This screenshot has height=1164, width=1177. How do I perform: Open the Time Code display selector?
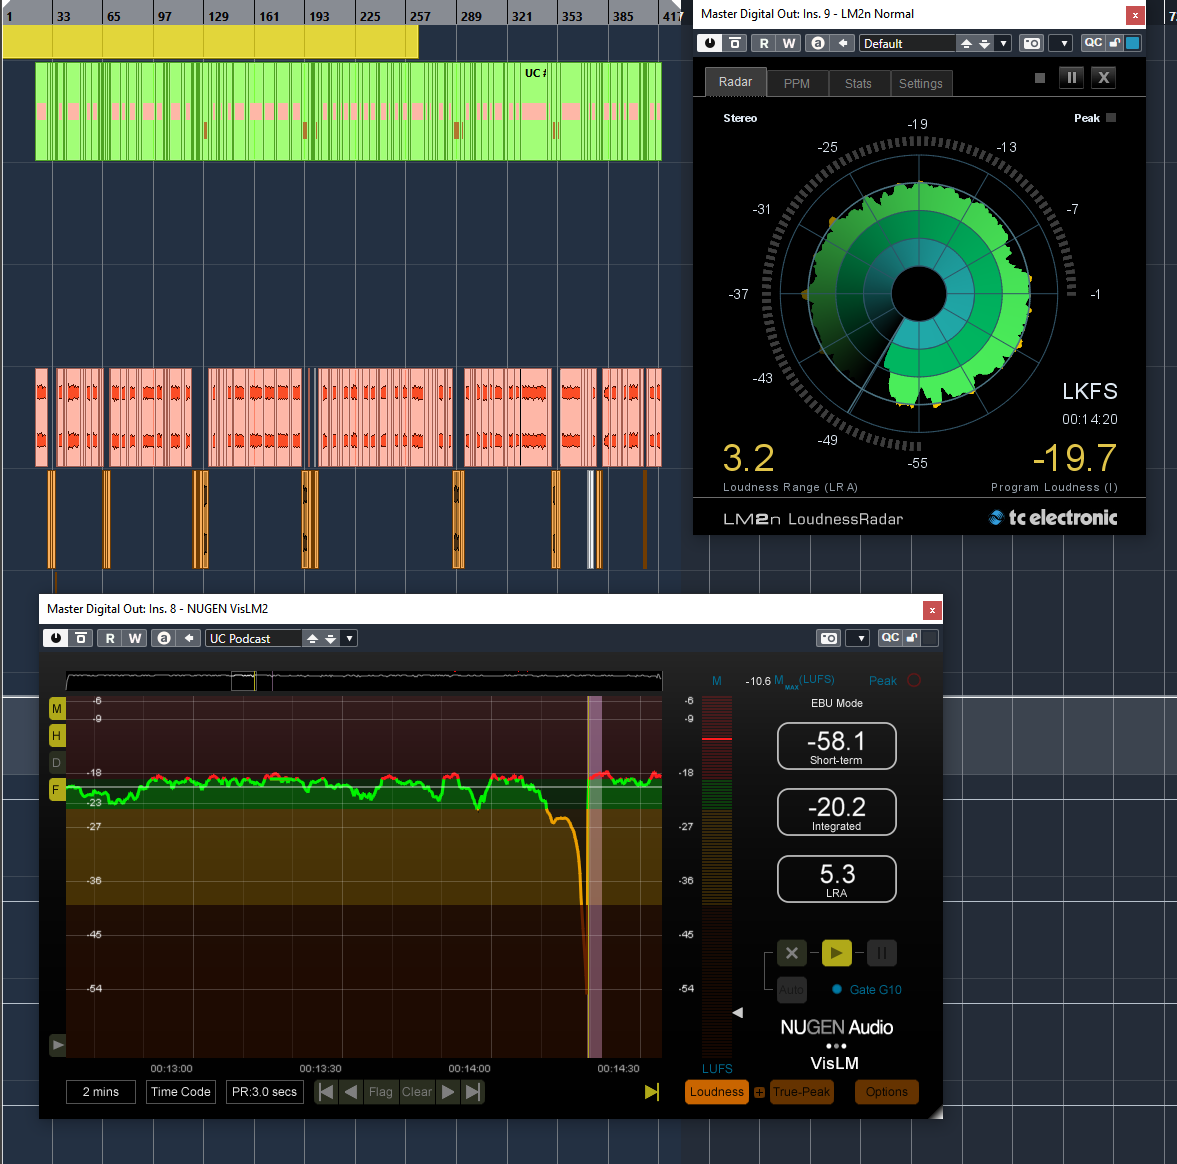[180, 1092]
